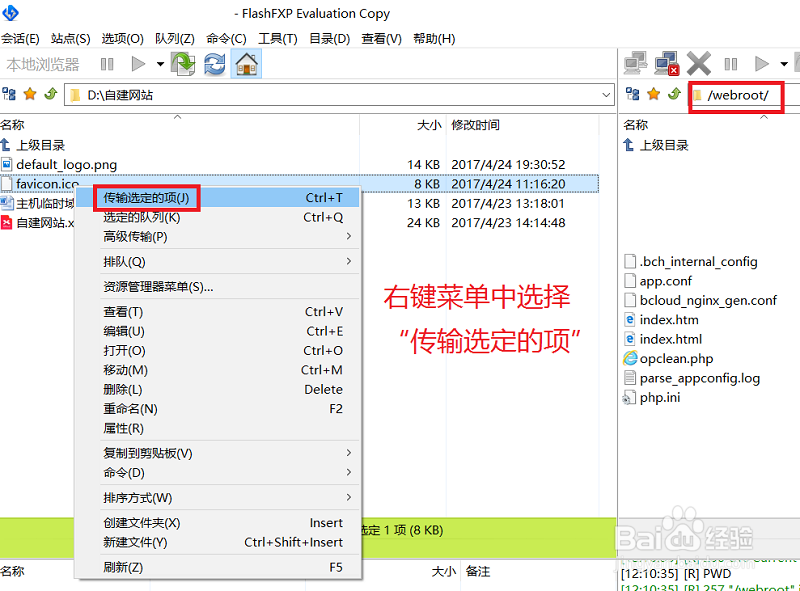Choose 属性(R) in context menu

[218, 428]
